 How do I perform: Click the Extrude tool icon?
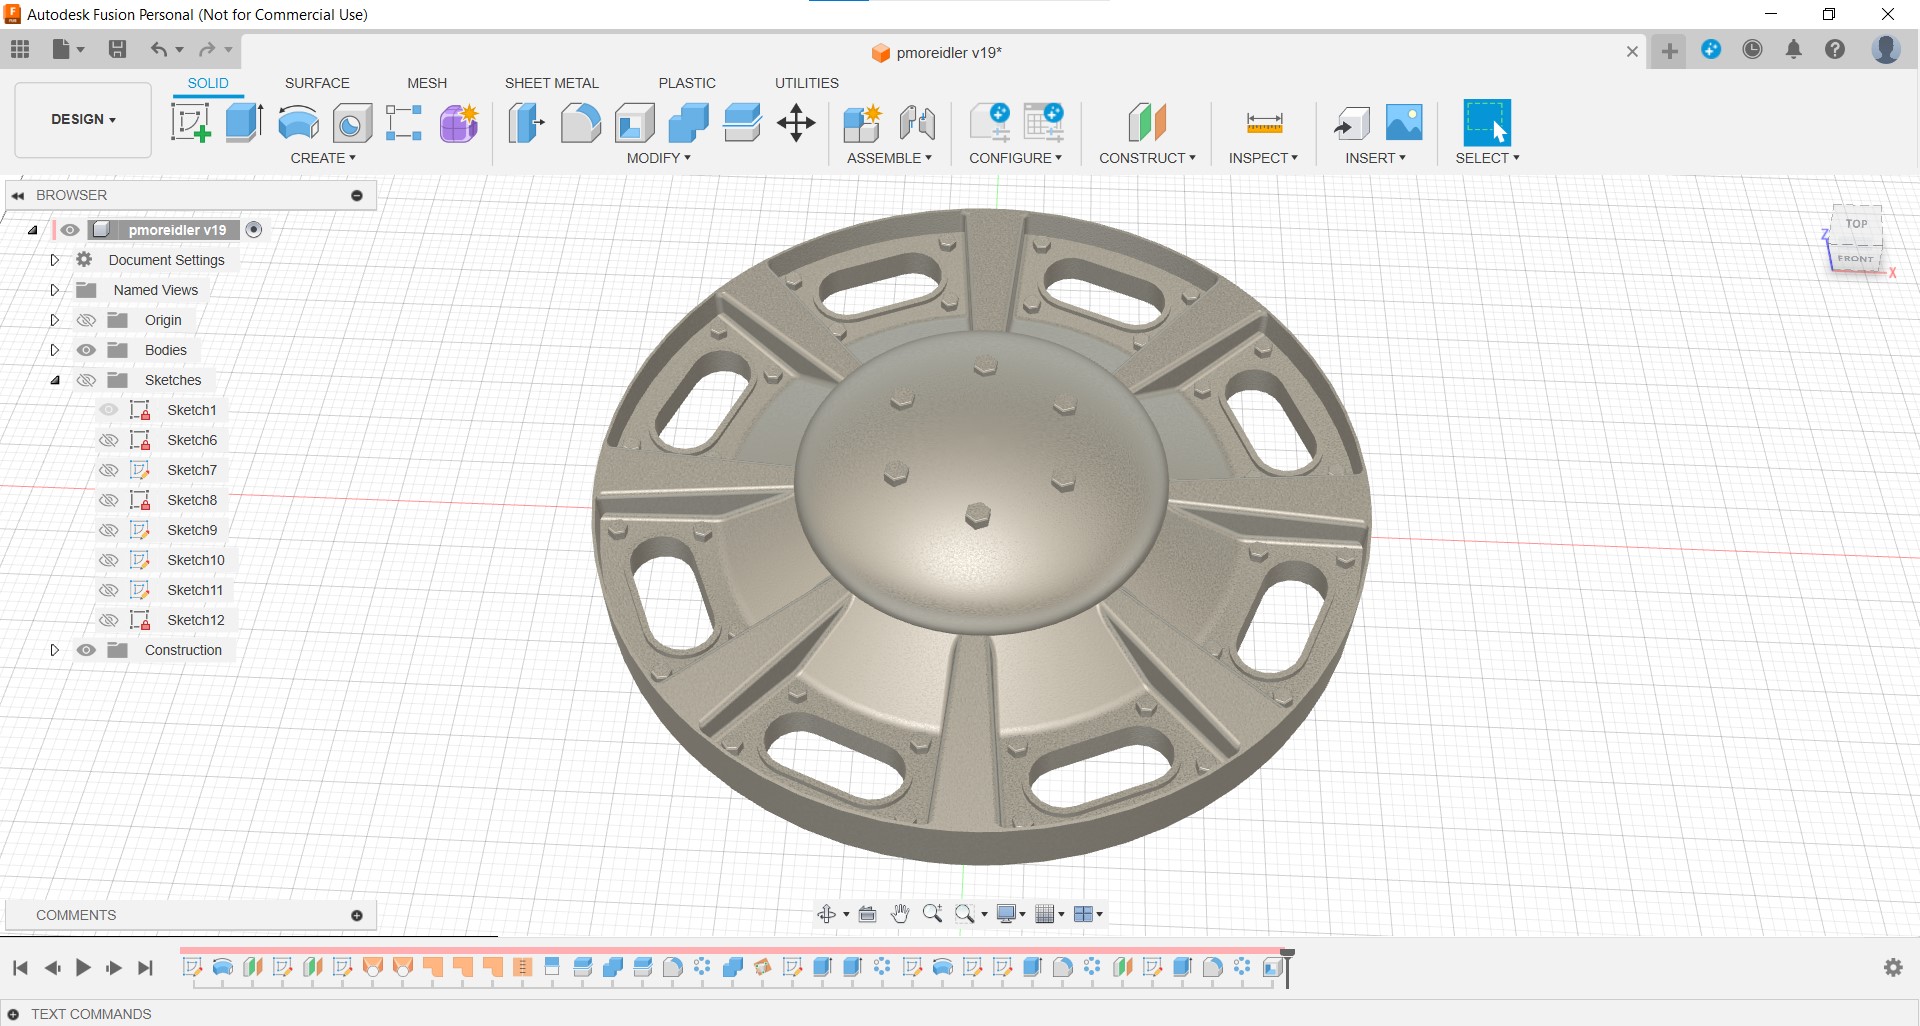244,123
